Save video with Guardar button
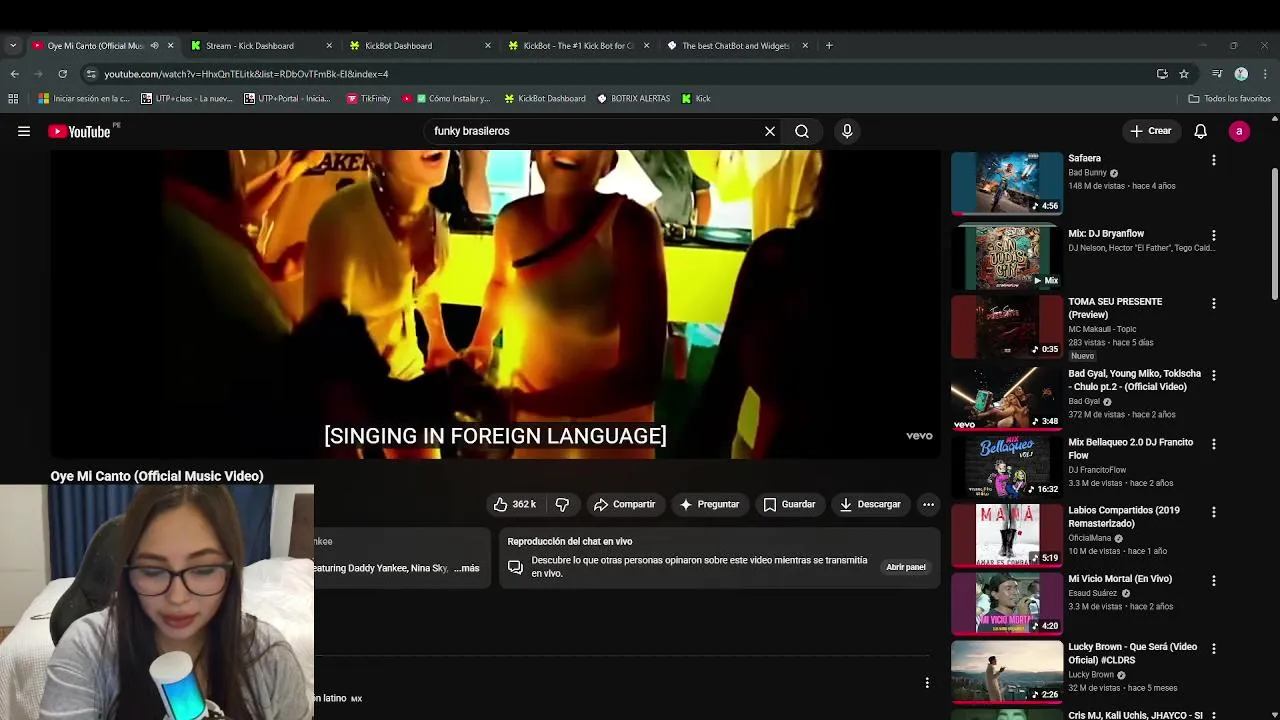 click(789, 504)
